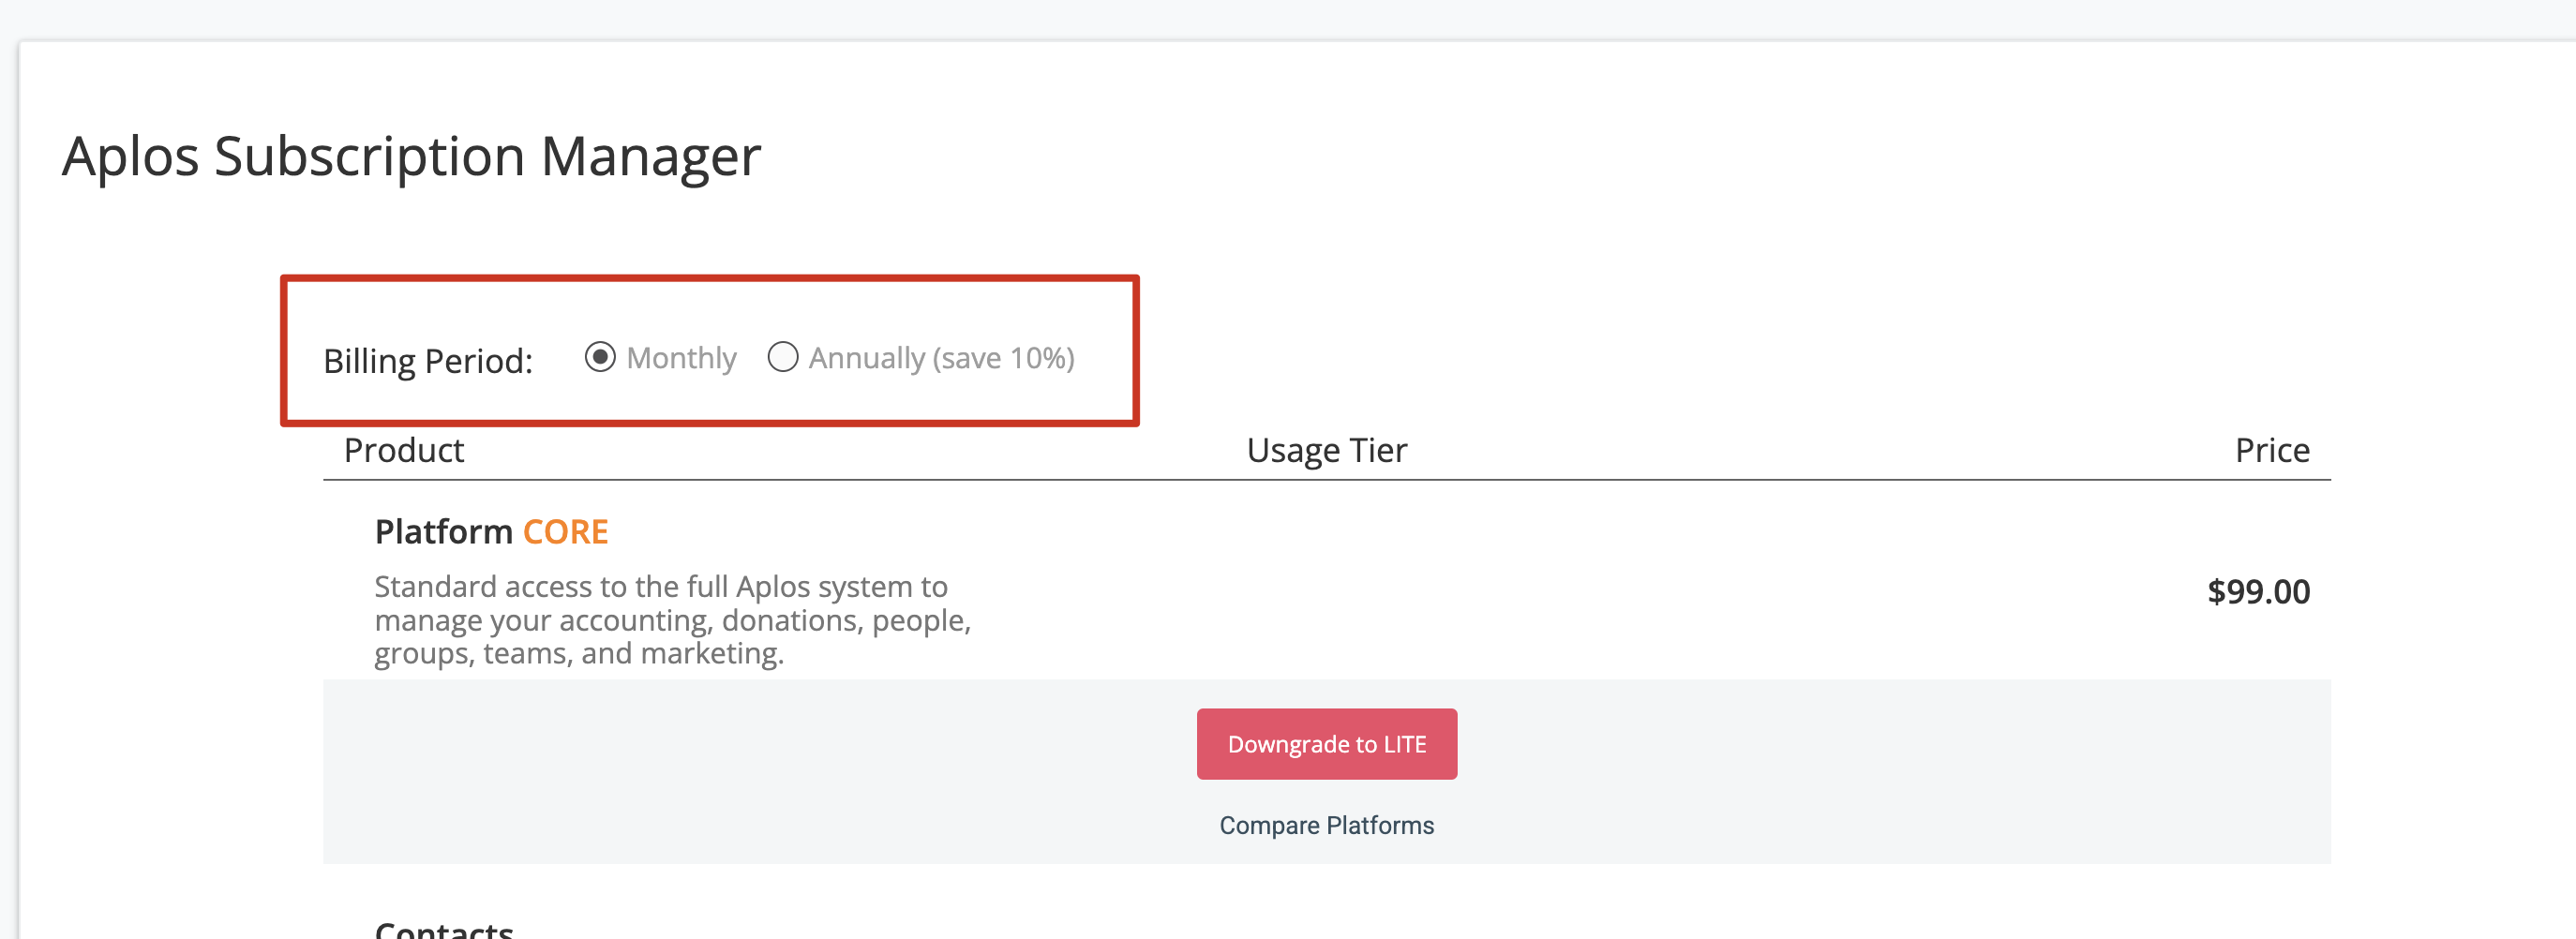
Task: Click the Platform CORE description paragraph
Action: (x=673, y=619)
